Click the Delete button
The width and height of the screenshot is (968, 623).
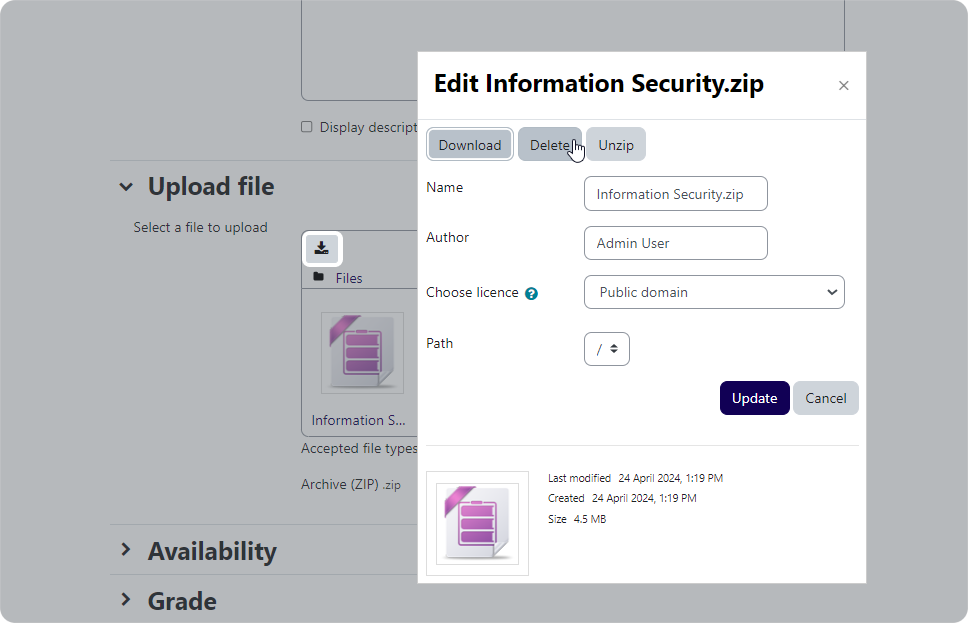click(549, 144)
